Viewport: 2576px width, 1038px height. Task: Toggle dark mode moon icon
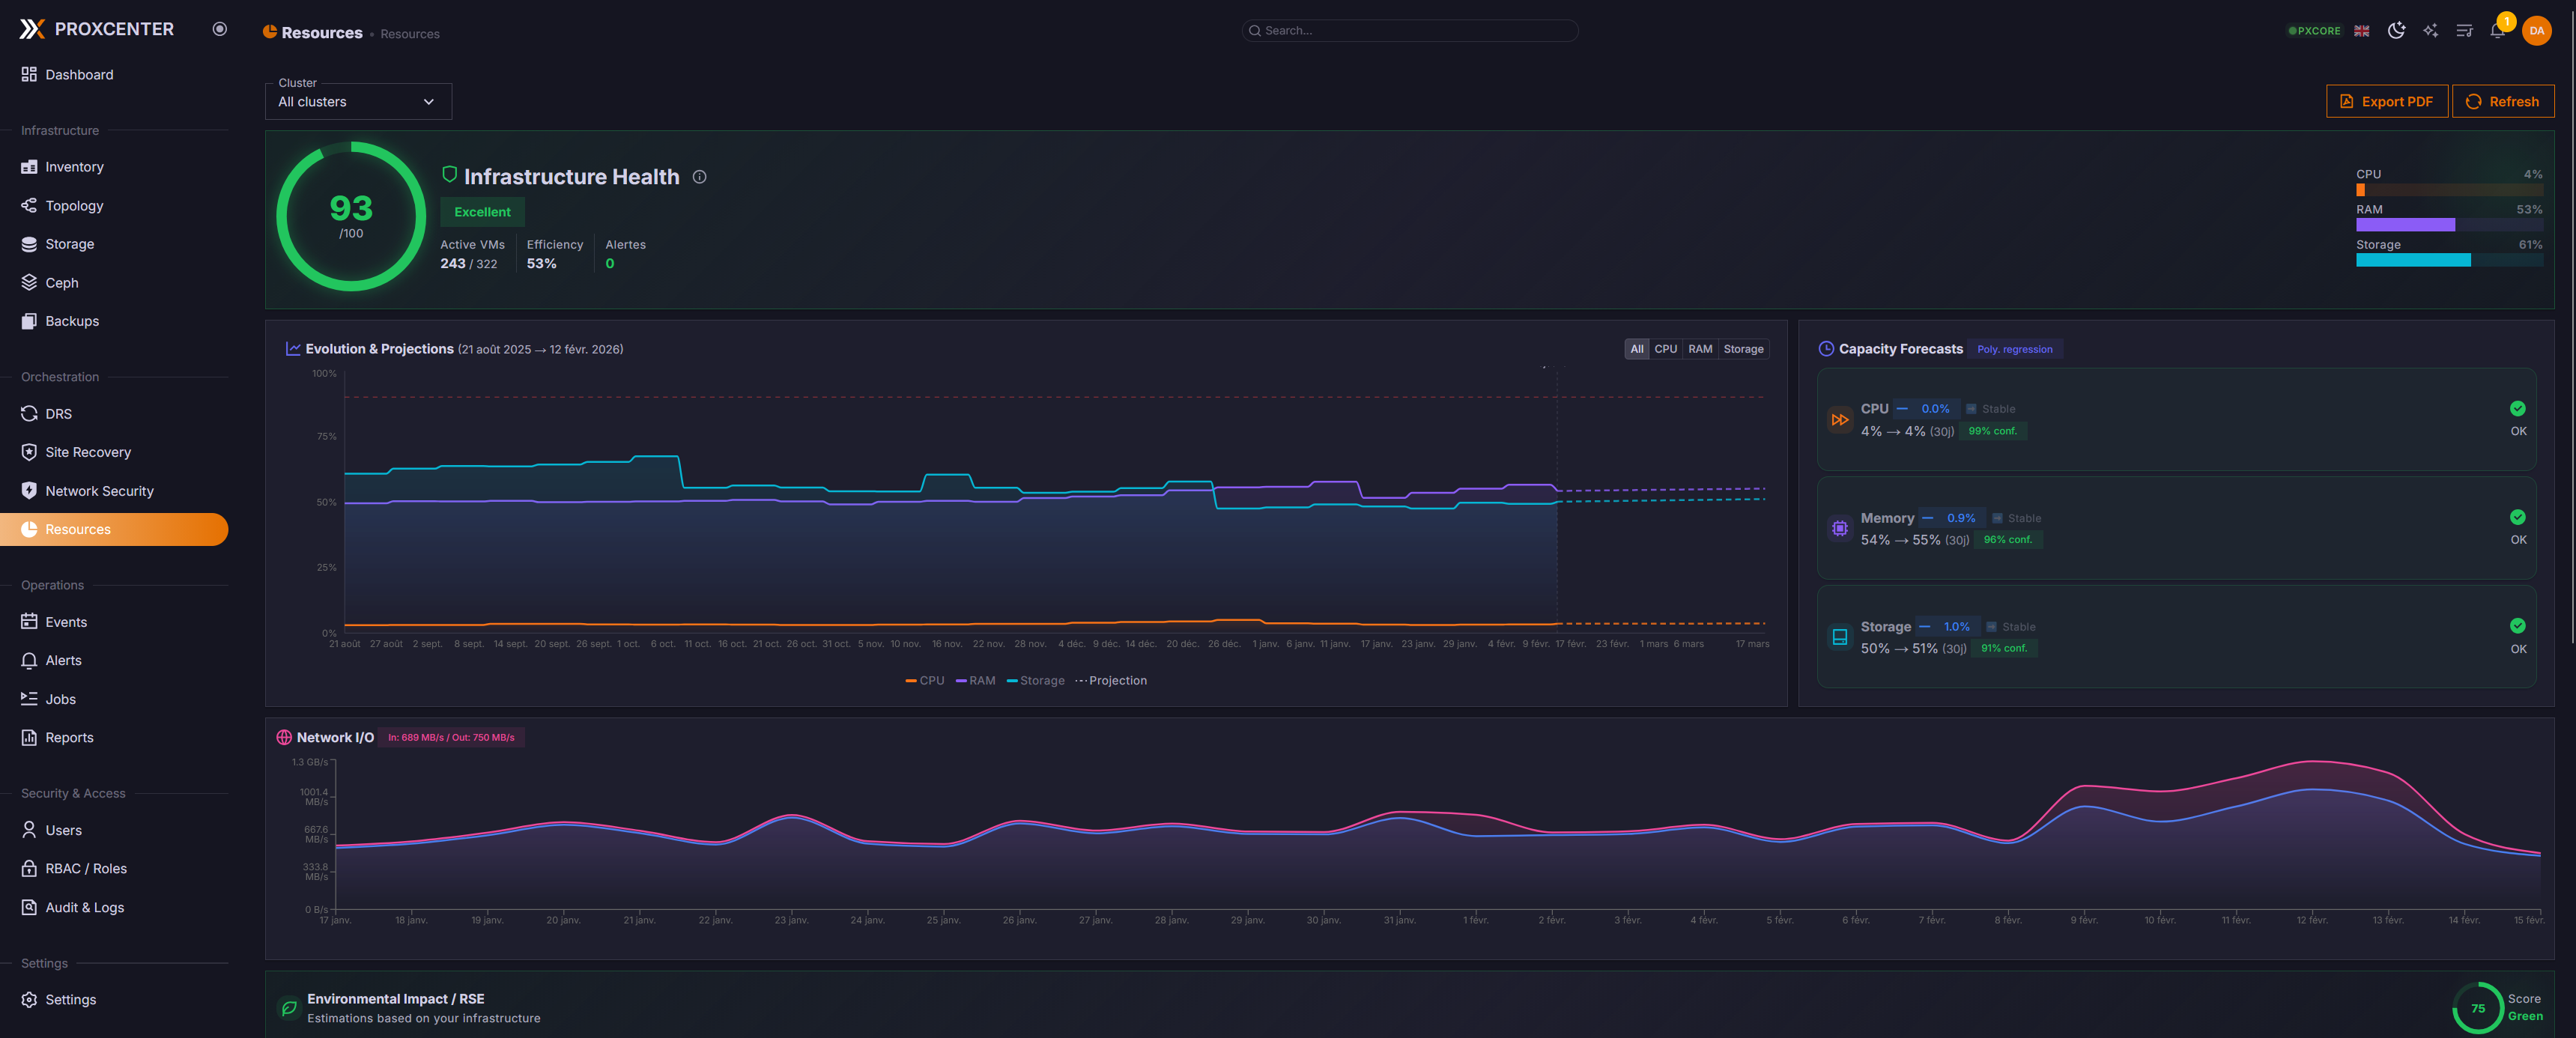pyautogui.click(x=2396, y=31)
